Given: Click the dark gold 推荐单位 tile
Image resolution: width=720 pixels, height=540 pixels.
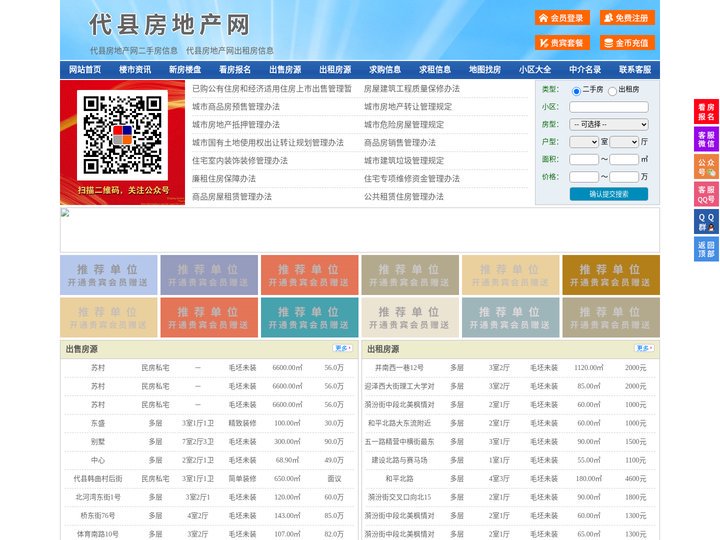Looking at the screenshot, I should coord(611,275).
